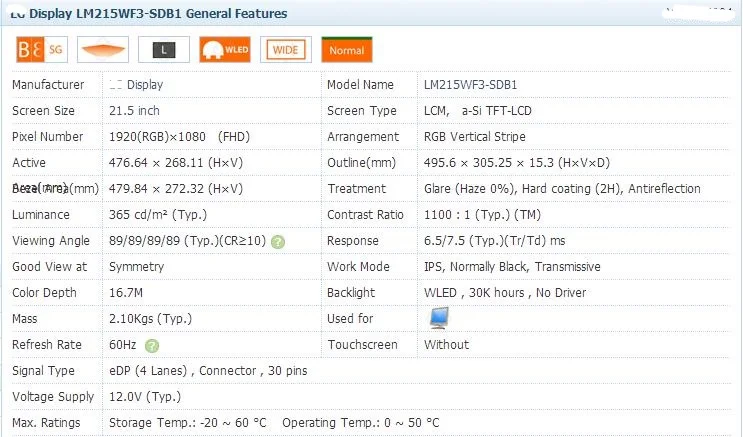743x437 pixels.
Task: Select the bezel area 479.84 × 272.32 value
Action: click(x=176, y=189)
